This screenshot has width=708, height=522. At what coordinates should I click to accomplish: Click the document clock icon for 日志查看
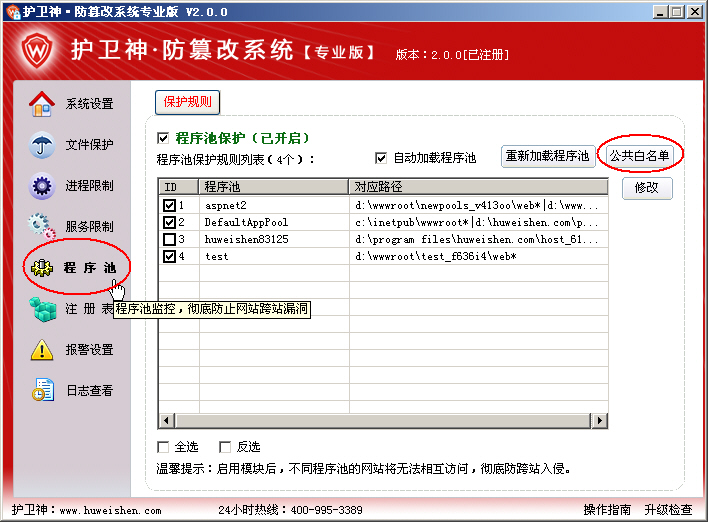coord(43,390)
